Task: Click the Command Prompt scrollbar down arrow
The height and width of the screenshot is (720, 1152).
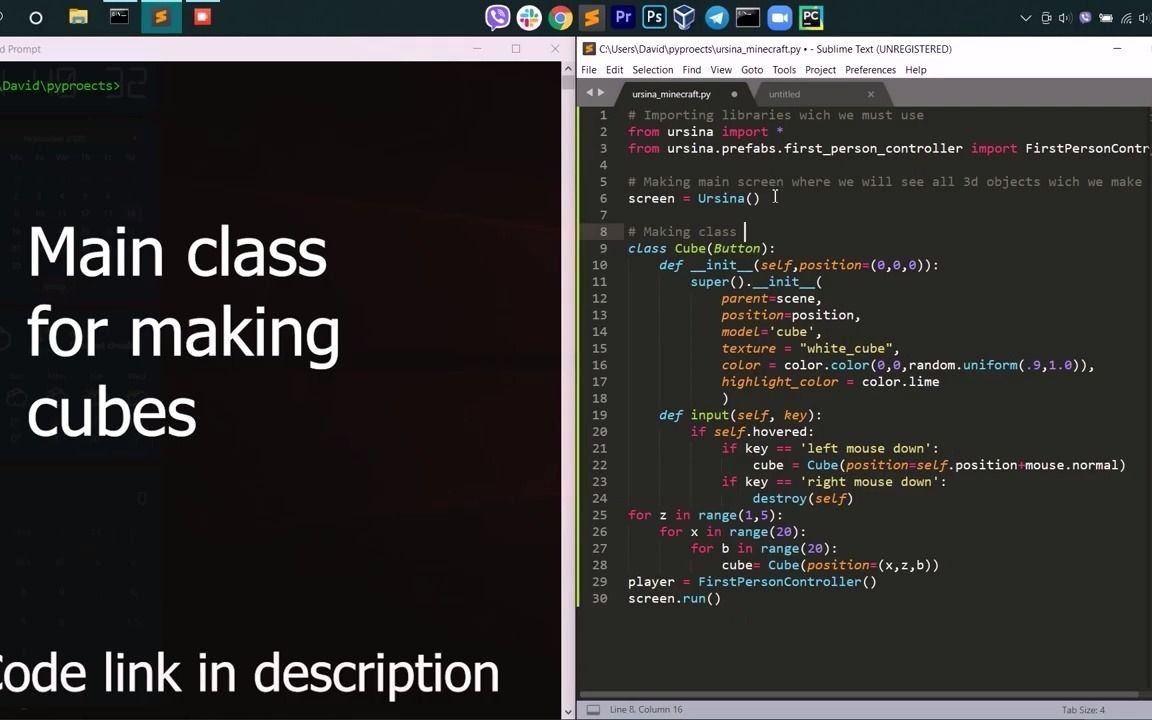Action: 567,712
